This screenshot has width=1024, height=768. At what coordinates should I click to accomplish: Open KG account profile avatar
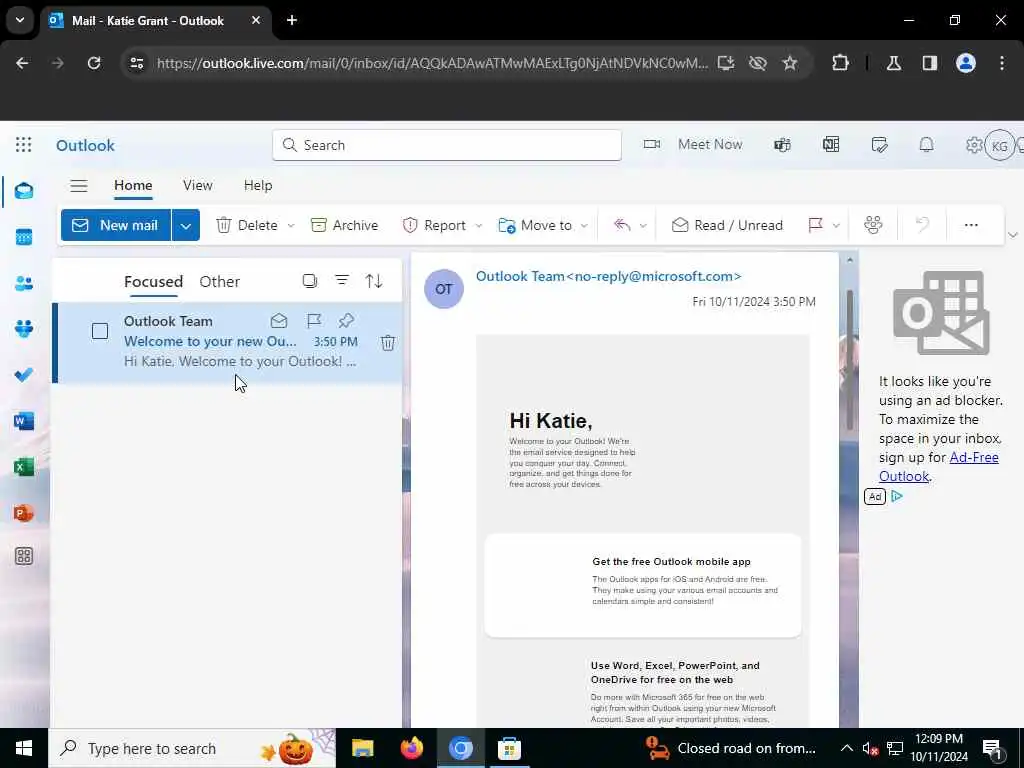pyautogui.click(x=999, y=146)
